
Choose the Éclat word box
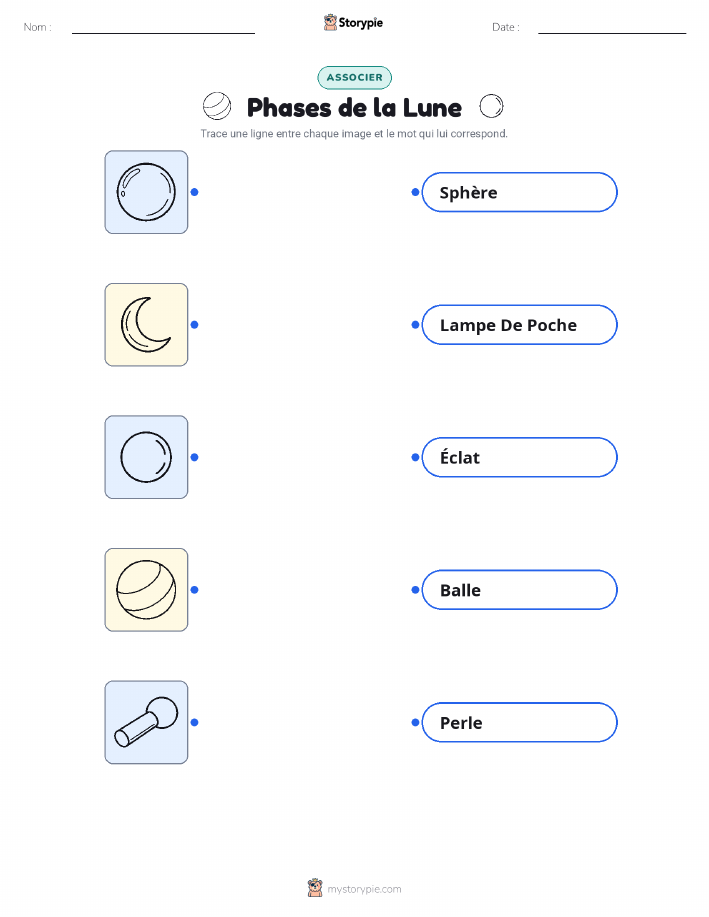519,457
